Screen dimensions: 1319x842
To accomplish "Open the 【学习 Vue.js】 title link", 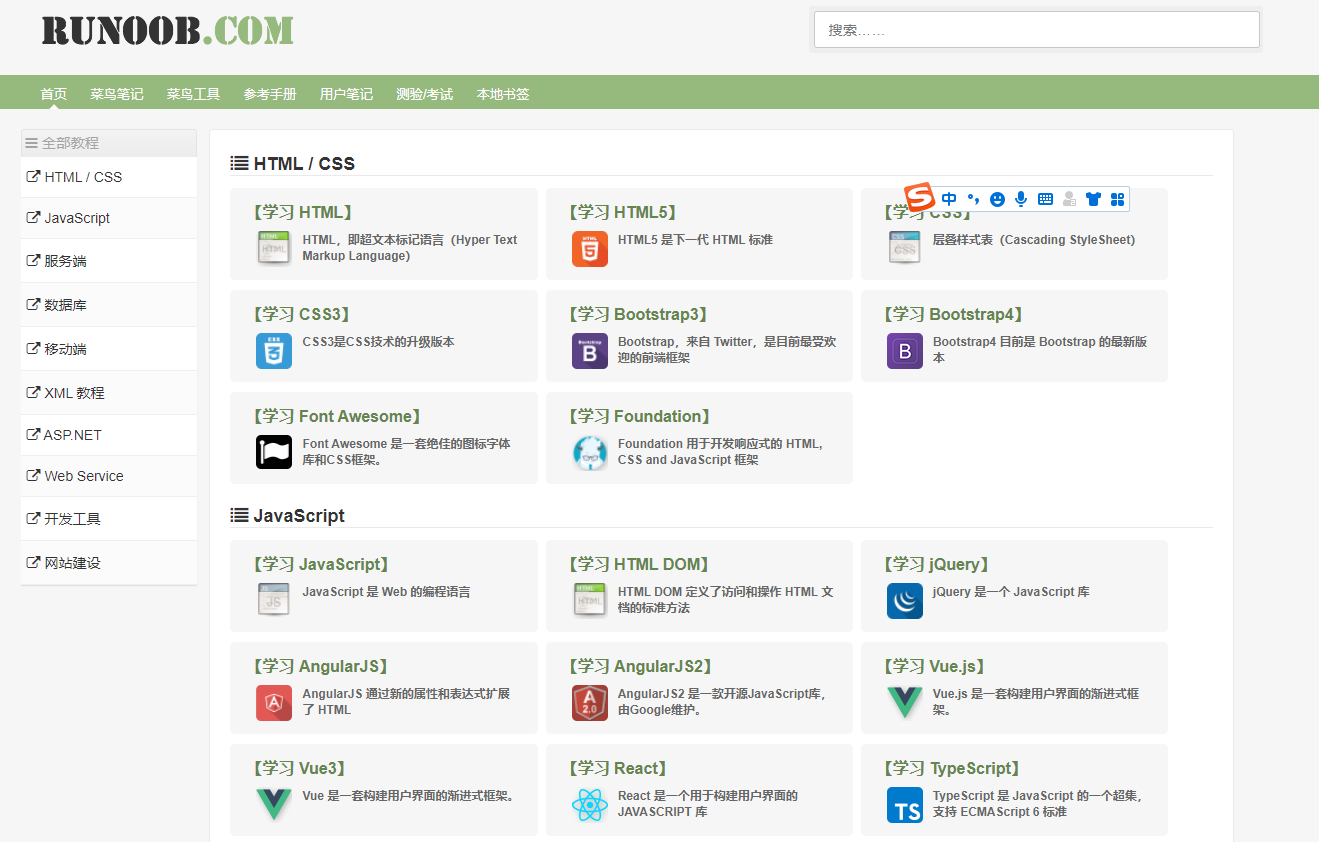I will point(935,666).
